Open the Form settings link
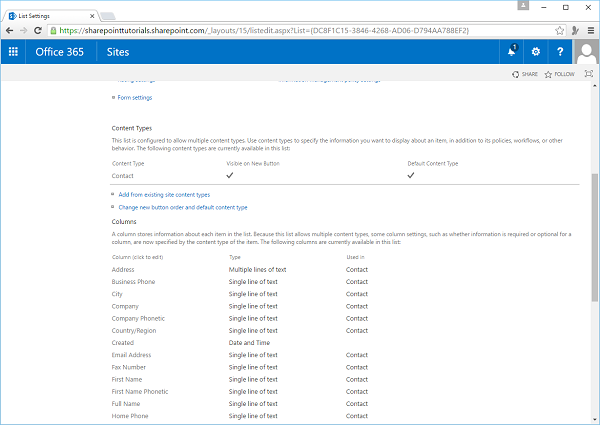Image resolution: width=600 pixels, height=425 pixels. (x=135, y=98)
